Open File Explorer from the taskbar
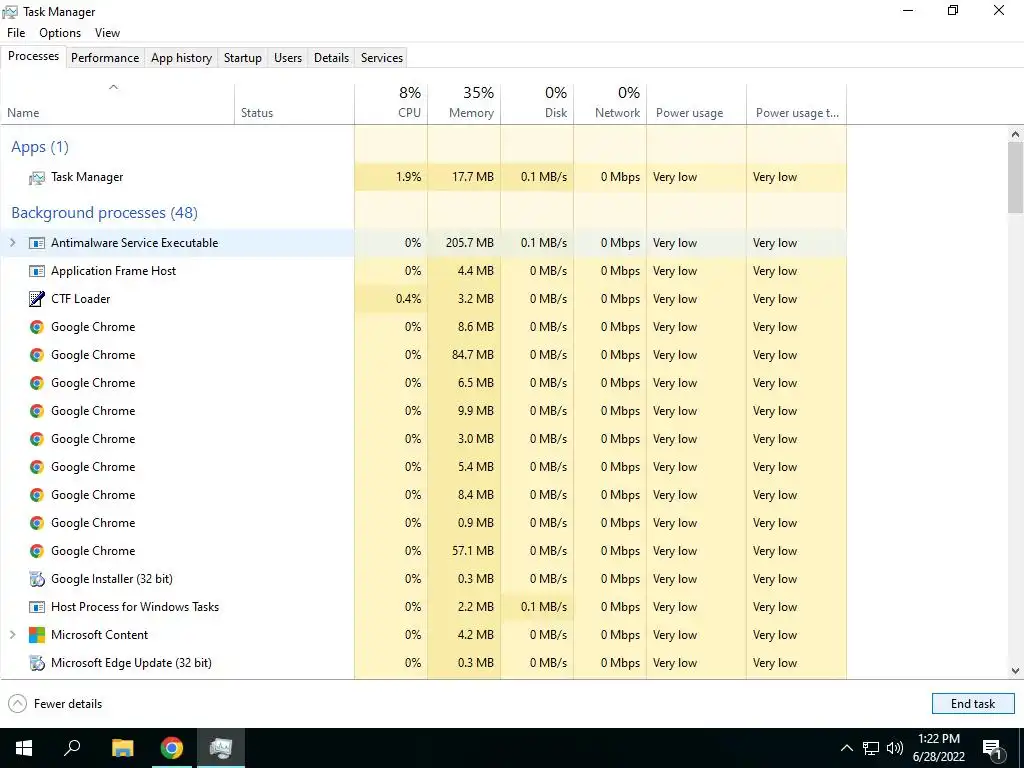This screenshot has width=1024, height=768. [x=122, y=748]
